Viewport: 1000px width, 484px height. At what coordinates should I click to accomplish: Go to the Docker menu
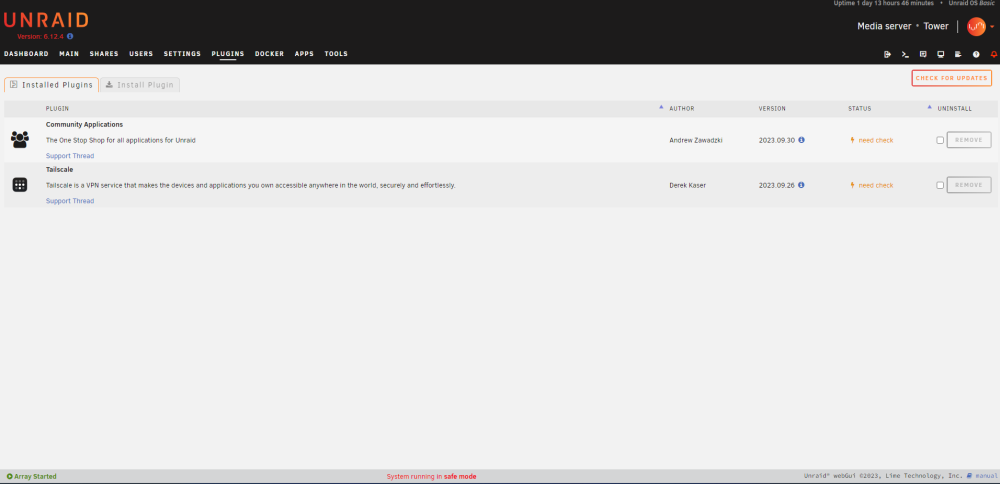pos(269,54)
